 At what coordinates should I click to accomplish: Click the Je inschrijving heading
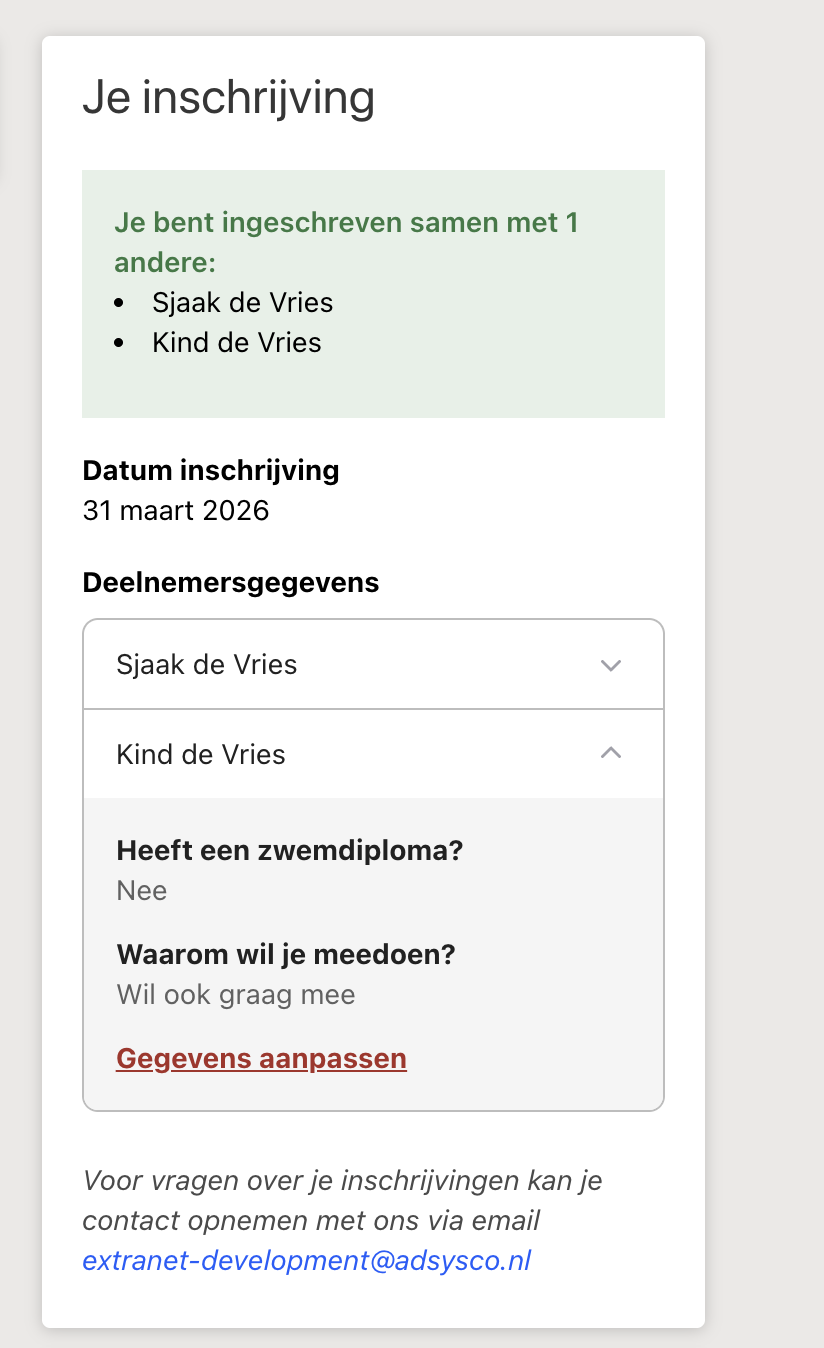click(x=228, y=97)
